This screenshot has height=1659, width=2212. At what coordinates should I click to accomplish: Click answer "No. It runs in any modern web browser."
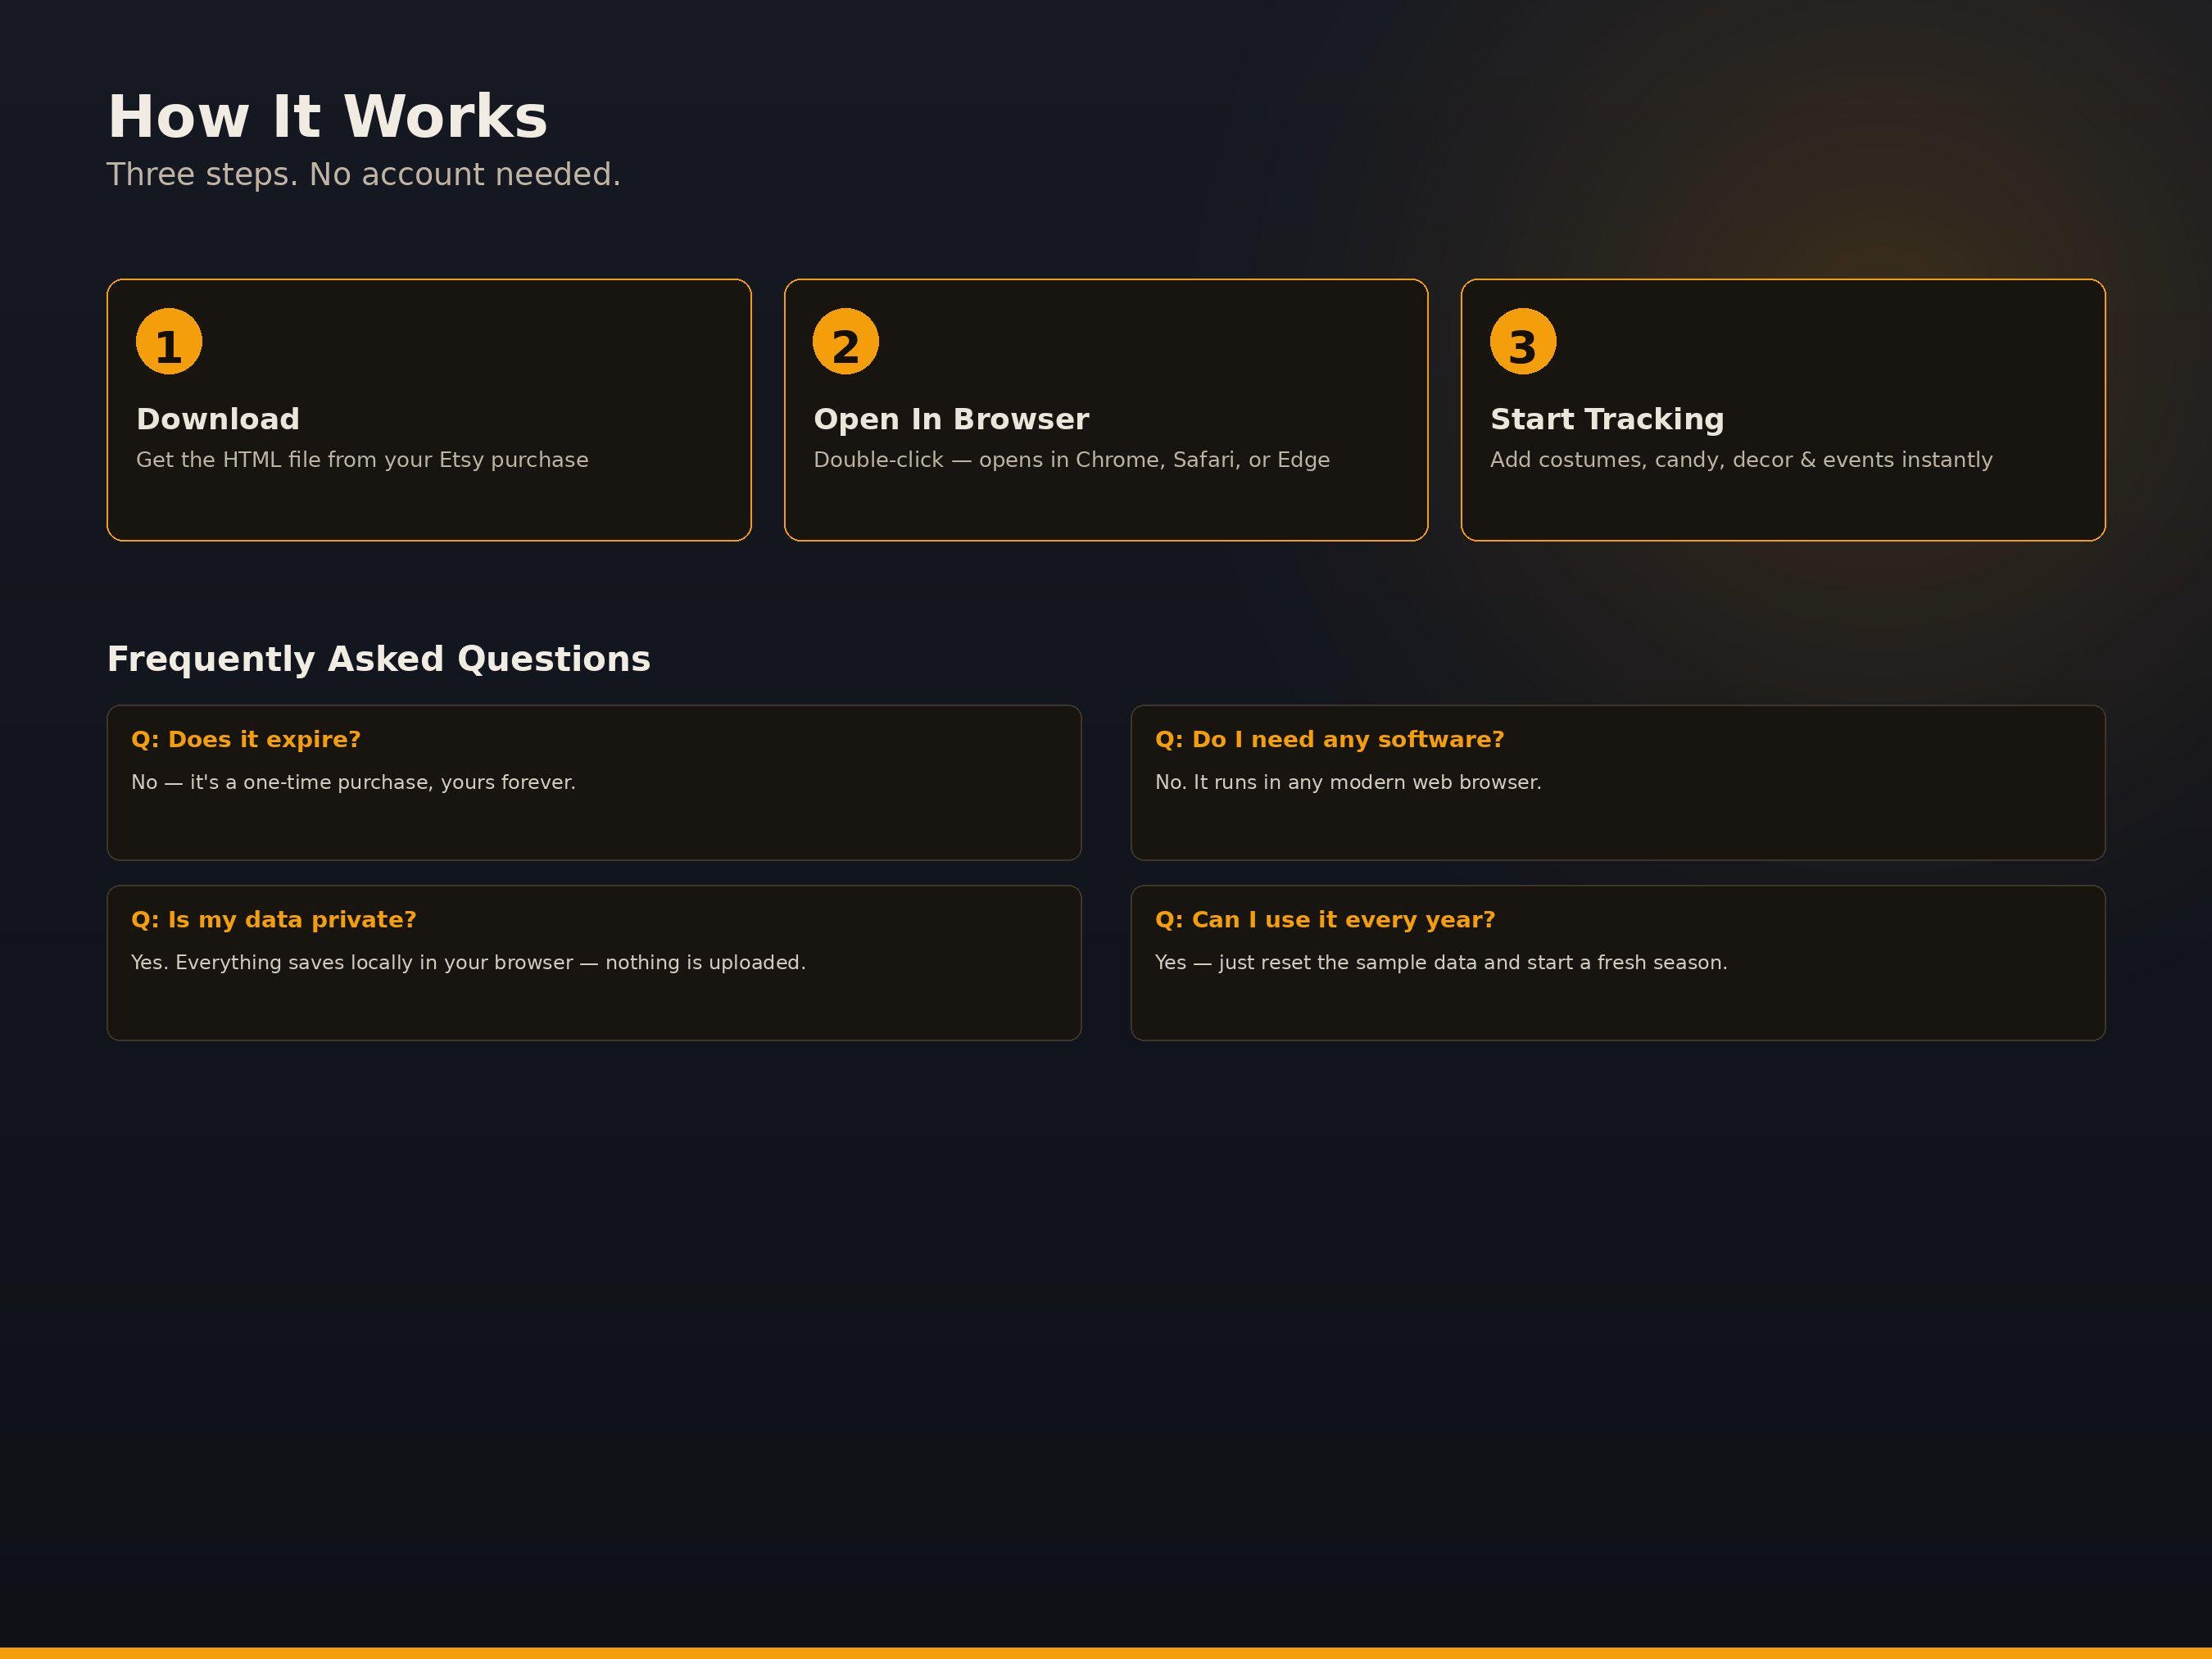click(1348, 782)
